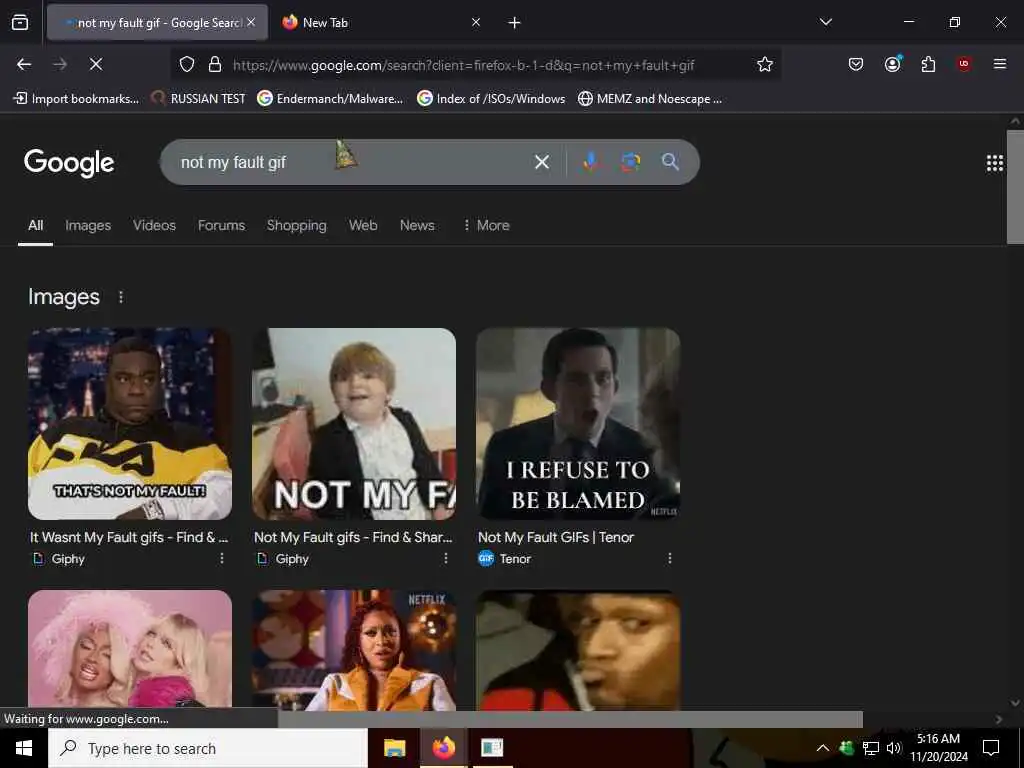Switch to the New Tab tab
This screenshot has width=1024, height=768.
(x=379, y=23)
